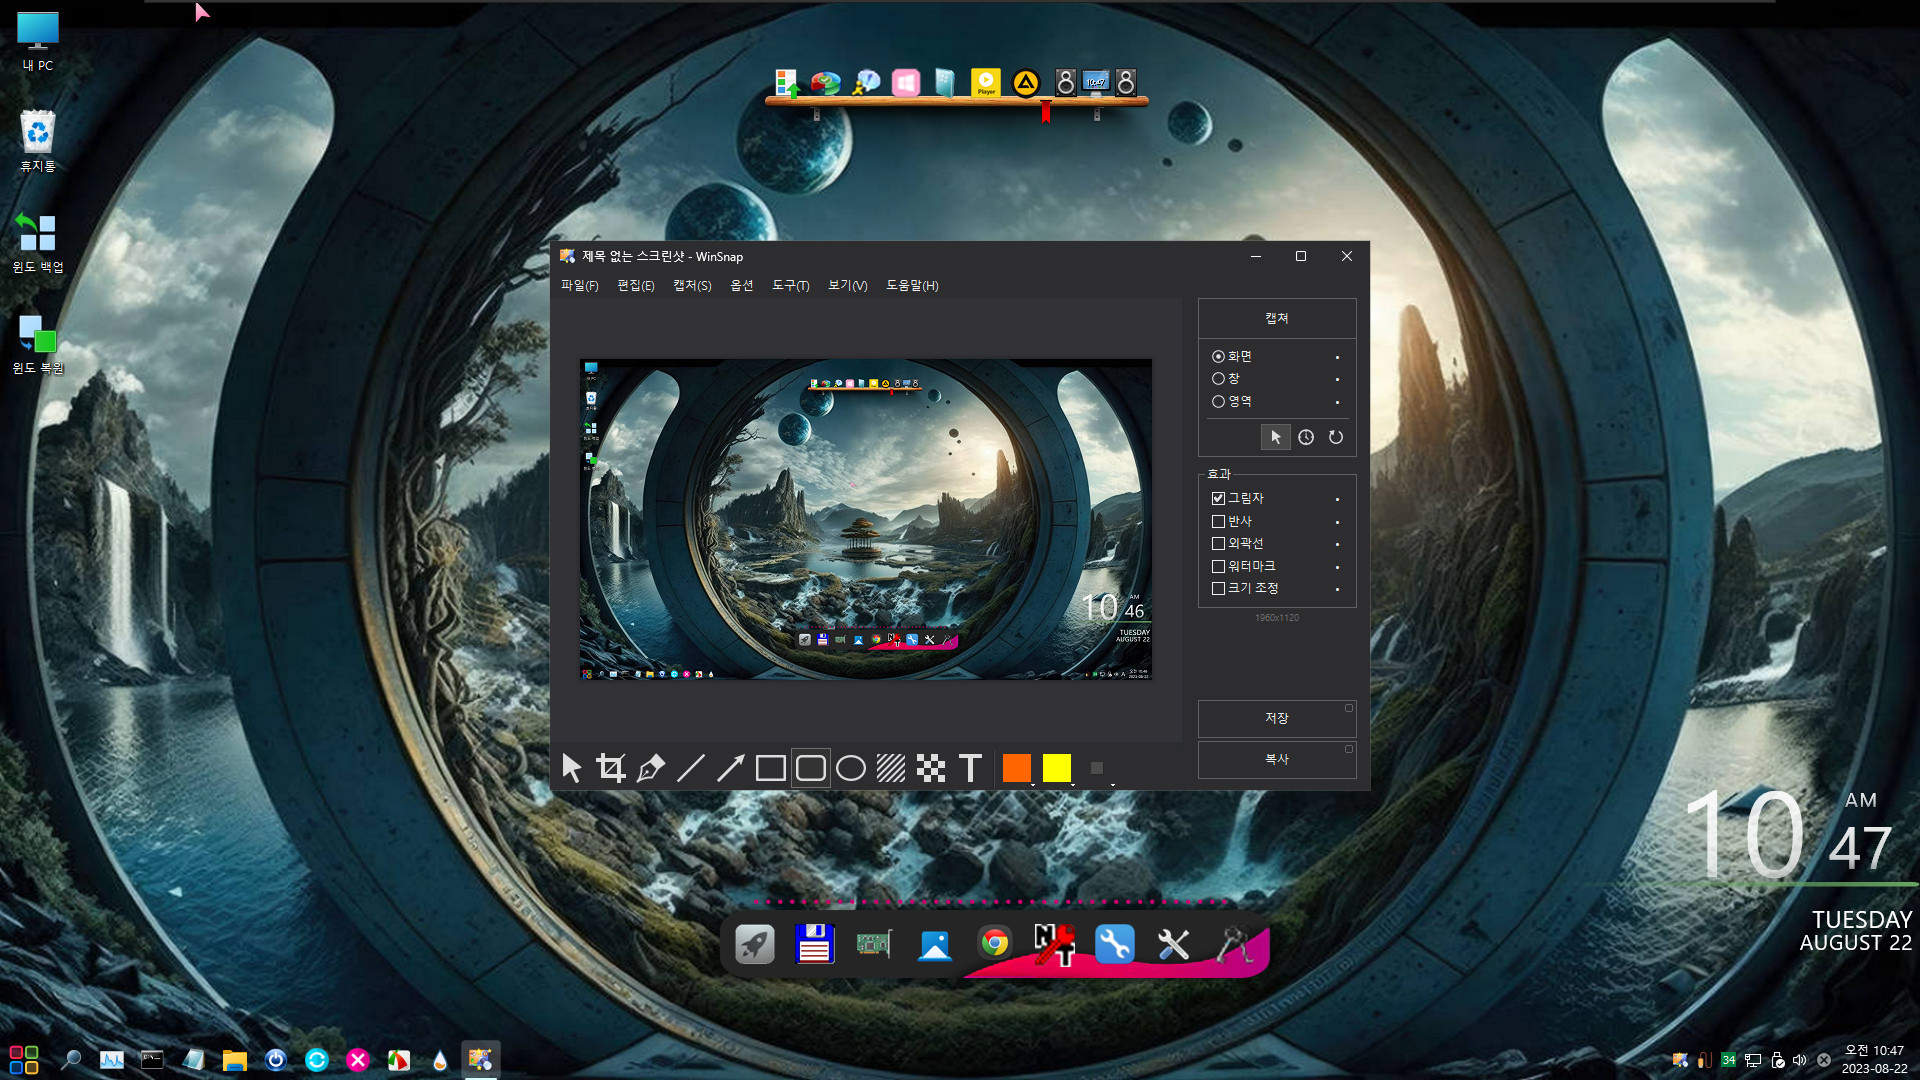Viewport: 1920px width, 1080px height.
Task: Click the captured screenshot preview image
Action: point(866,519)
